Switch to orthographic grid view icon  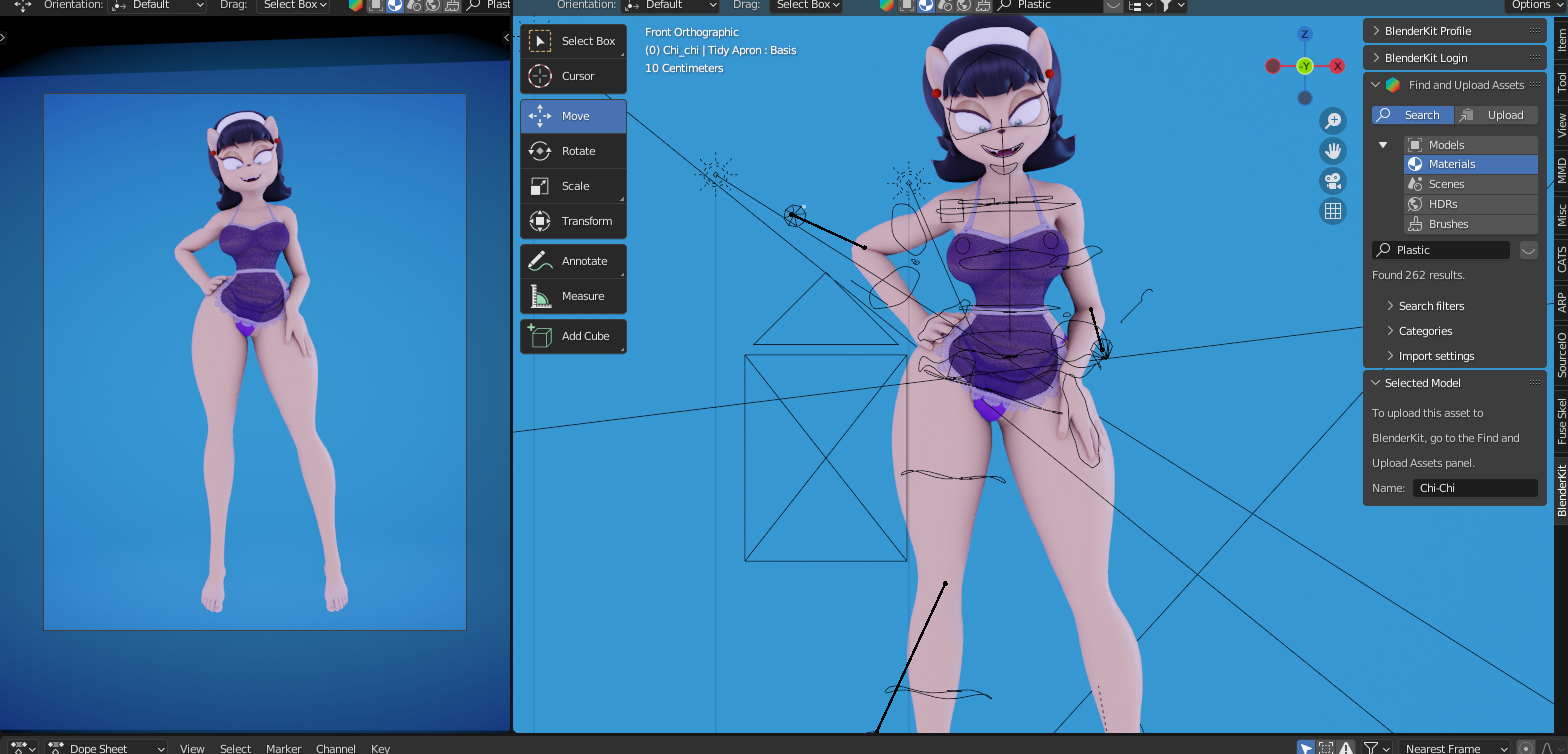point(1332,210)
